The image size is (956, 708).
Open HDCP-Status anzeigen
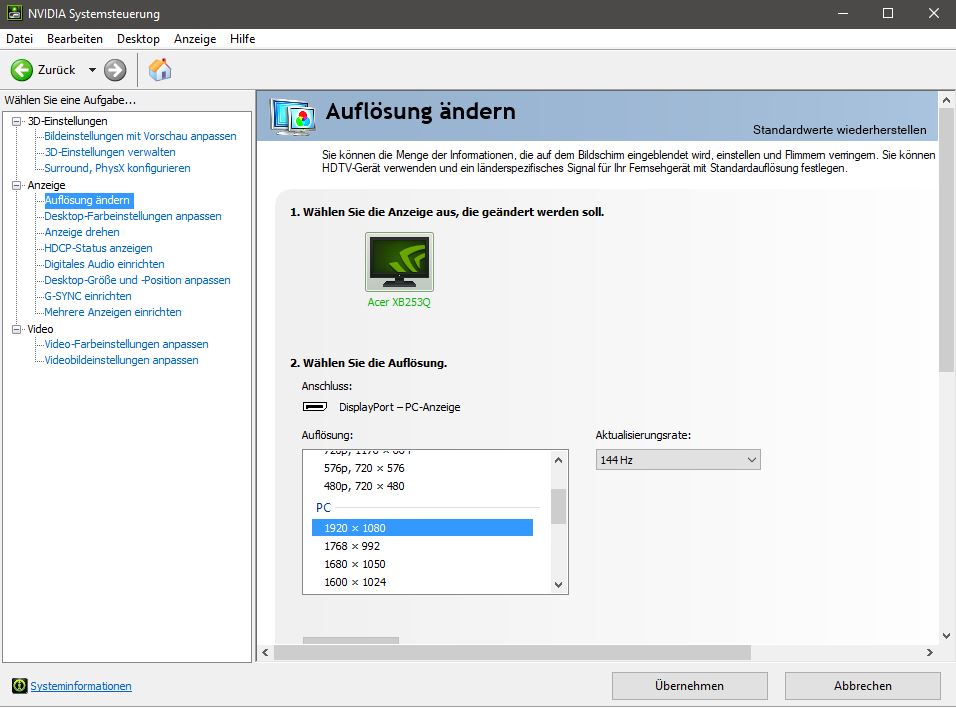point(98,248)
